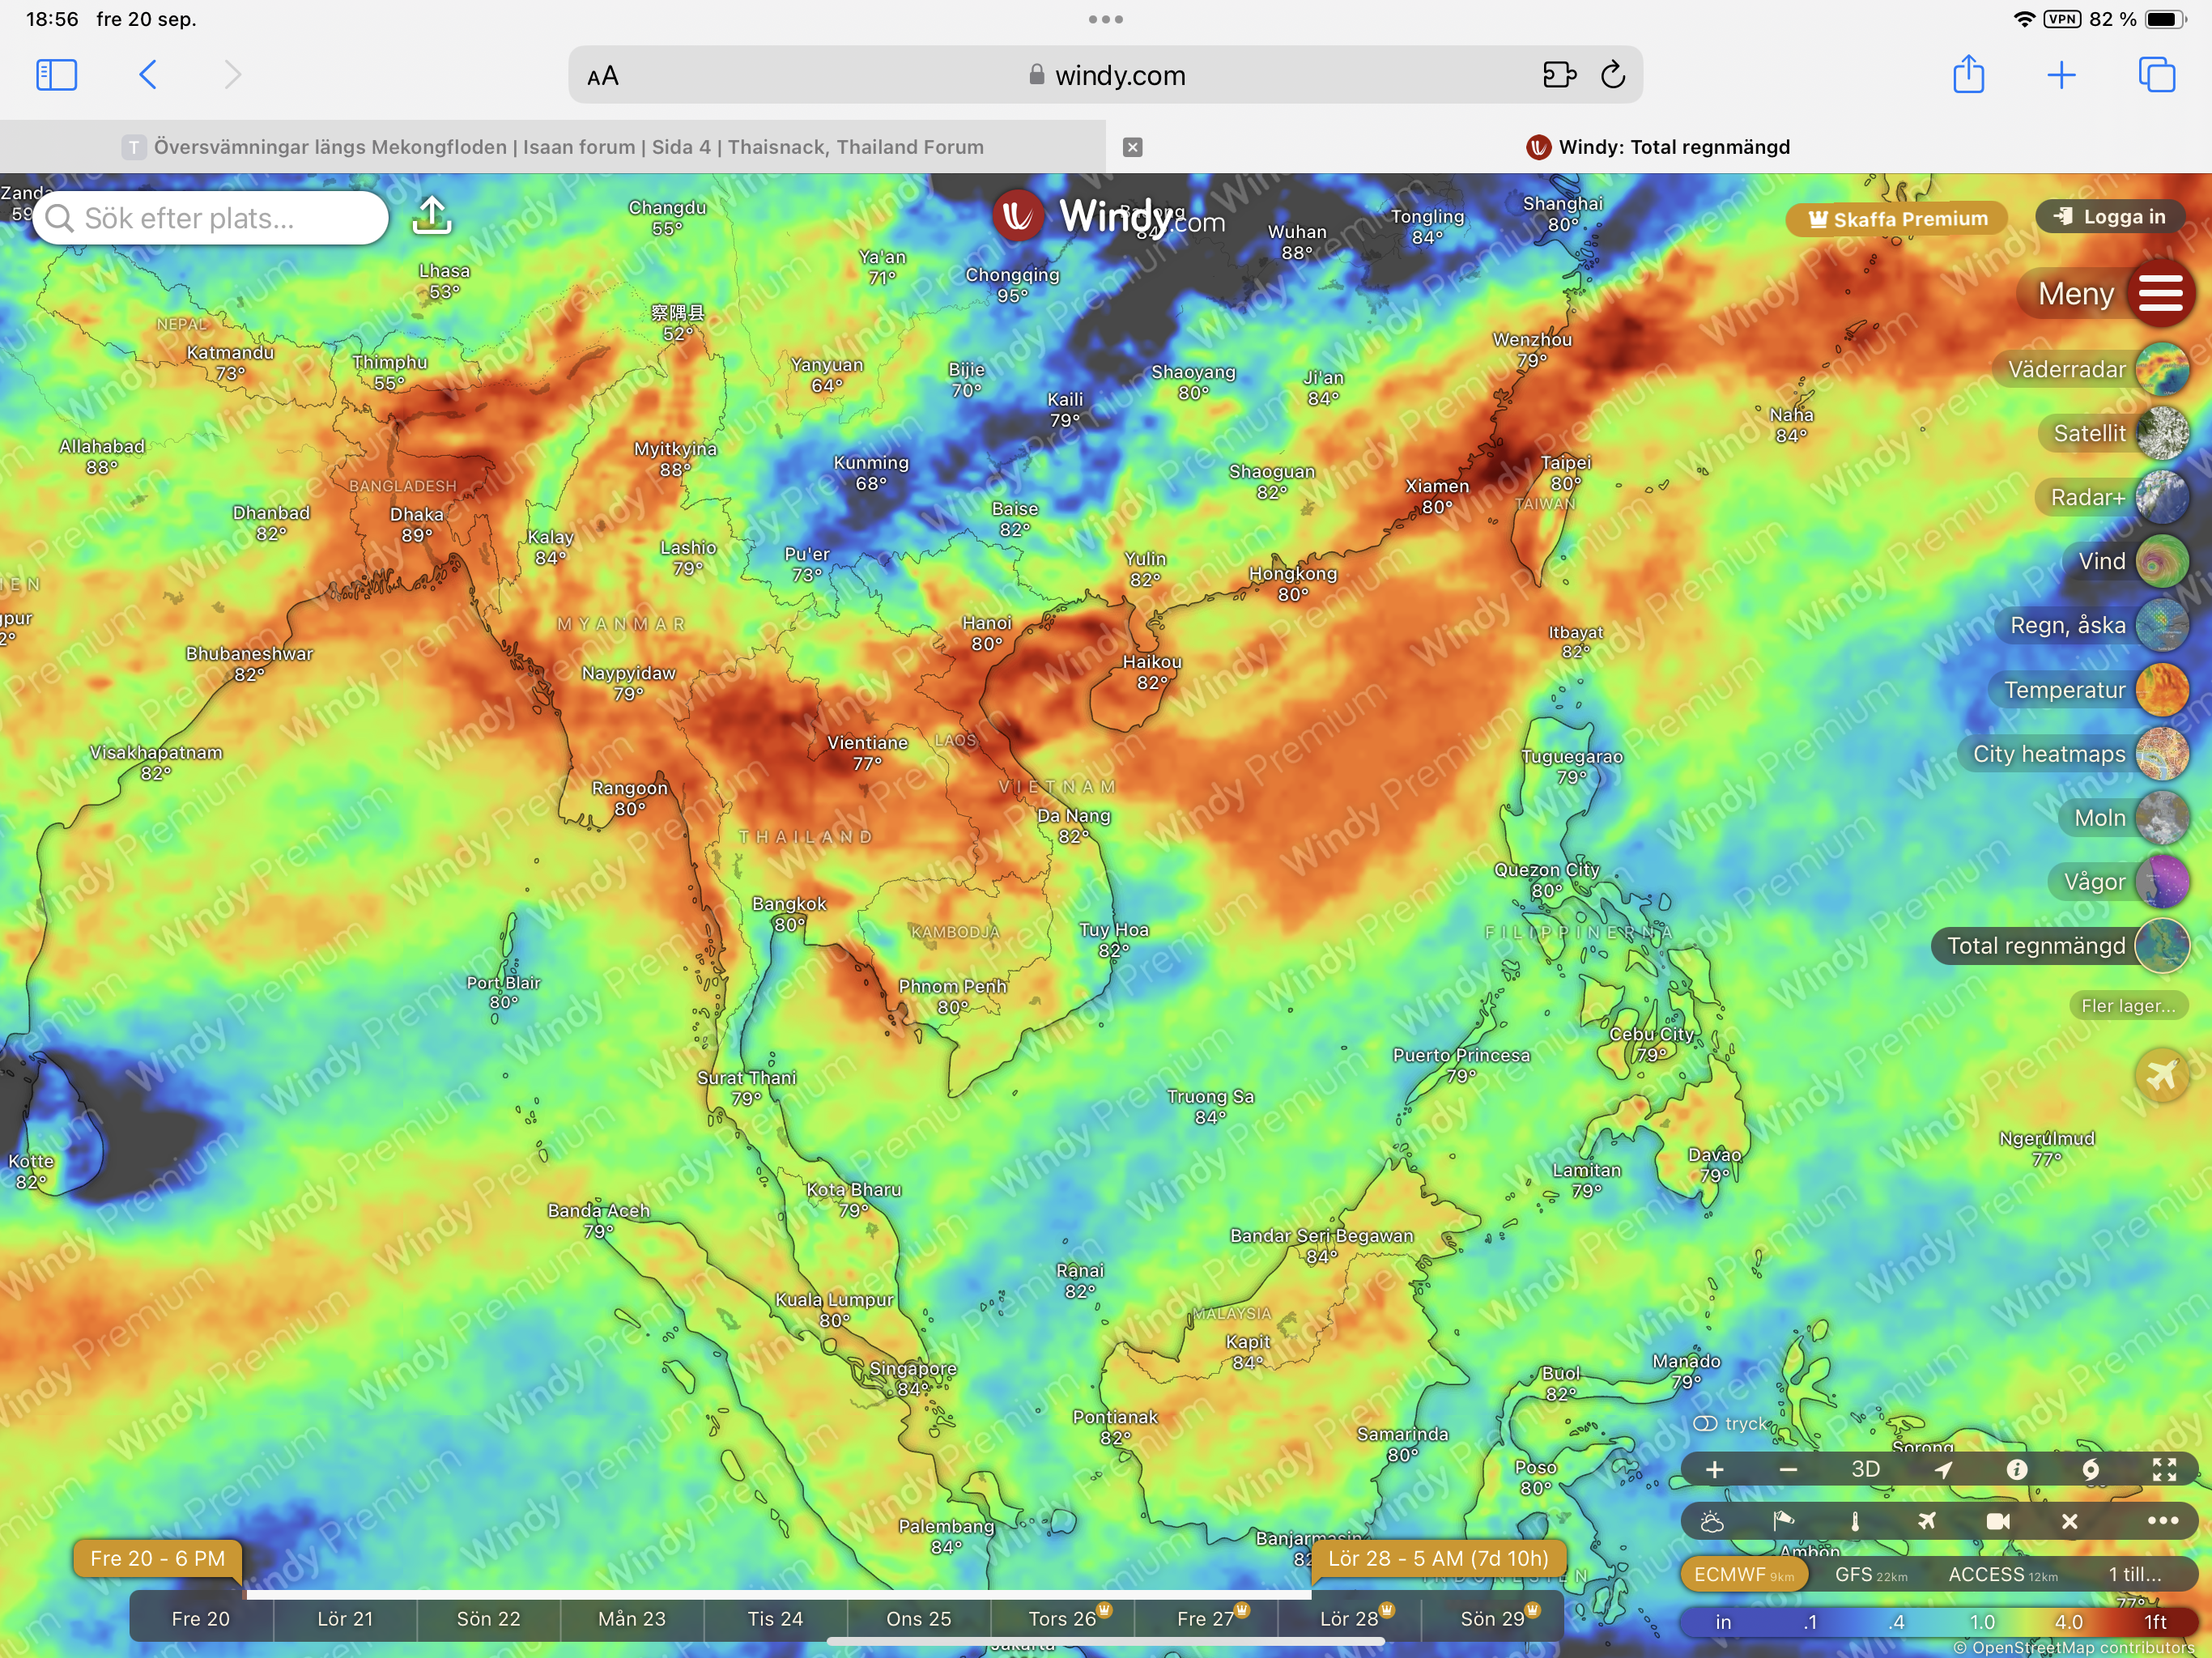Viewport: 2212px width, 1658px height.
Task: Open the Meny hamburger menu
Action: [2160, 293]
